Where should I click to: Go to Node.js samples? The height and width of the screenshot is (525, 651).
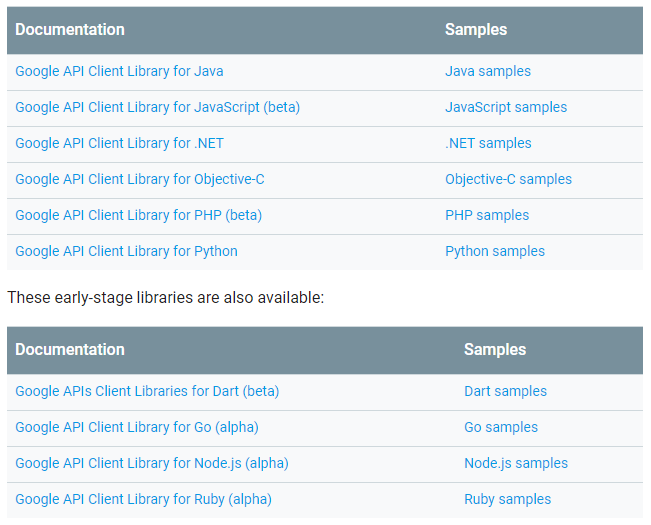point(516,463)
